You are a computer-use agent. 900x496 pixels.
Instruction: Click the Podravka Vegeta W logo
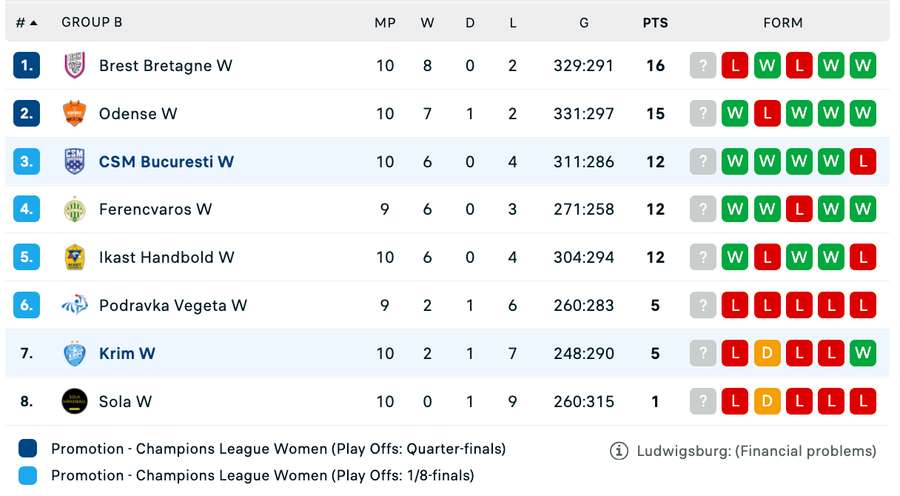[74, 306]
